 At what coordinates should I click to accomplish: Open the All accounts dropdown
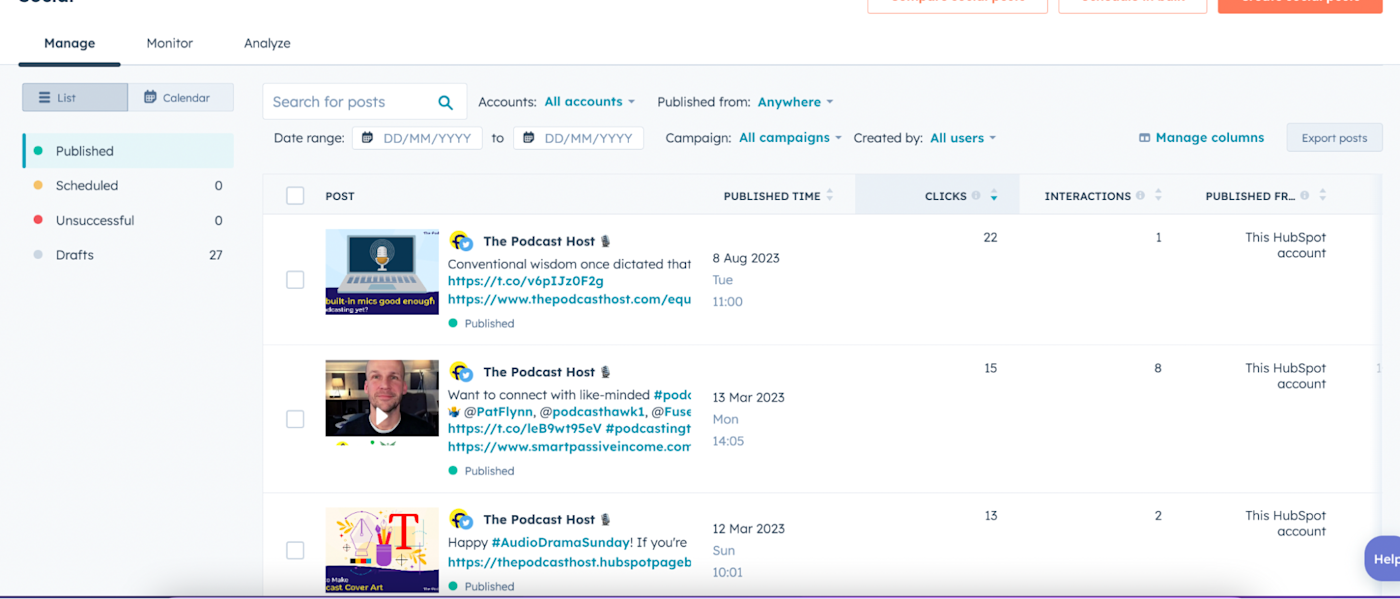(590, 102)
